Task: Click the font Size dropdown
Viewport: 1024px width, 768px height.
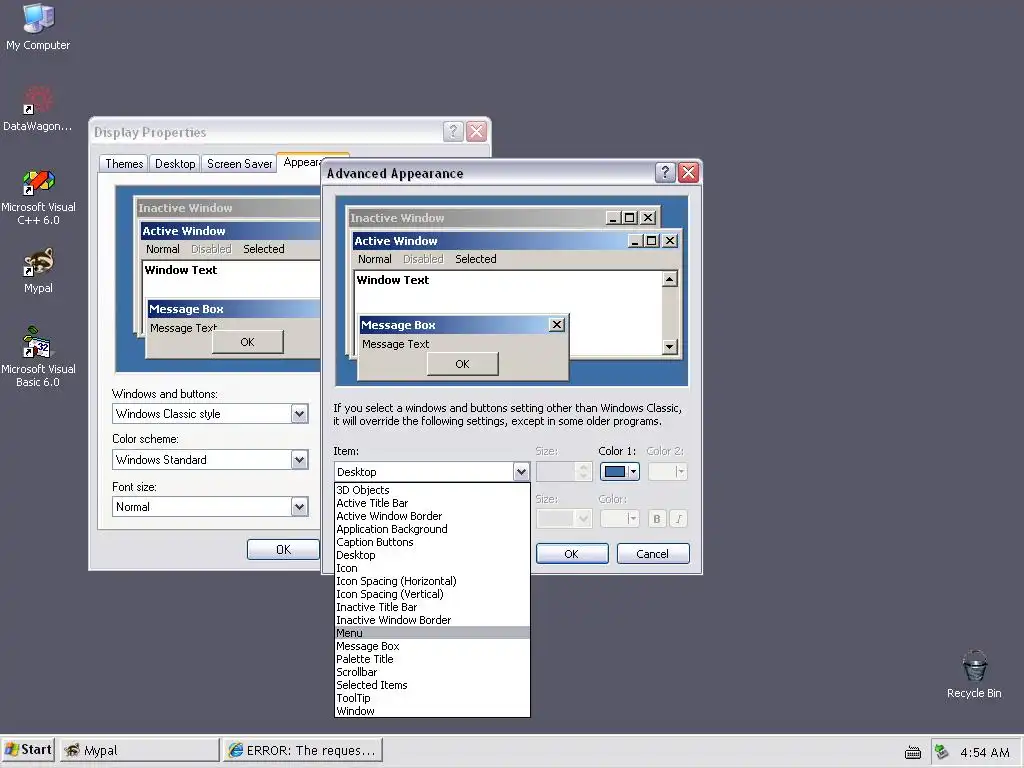Action: tap(564, 519)
